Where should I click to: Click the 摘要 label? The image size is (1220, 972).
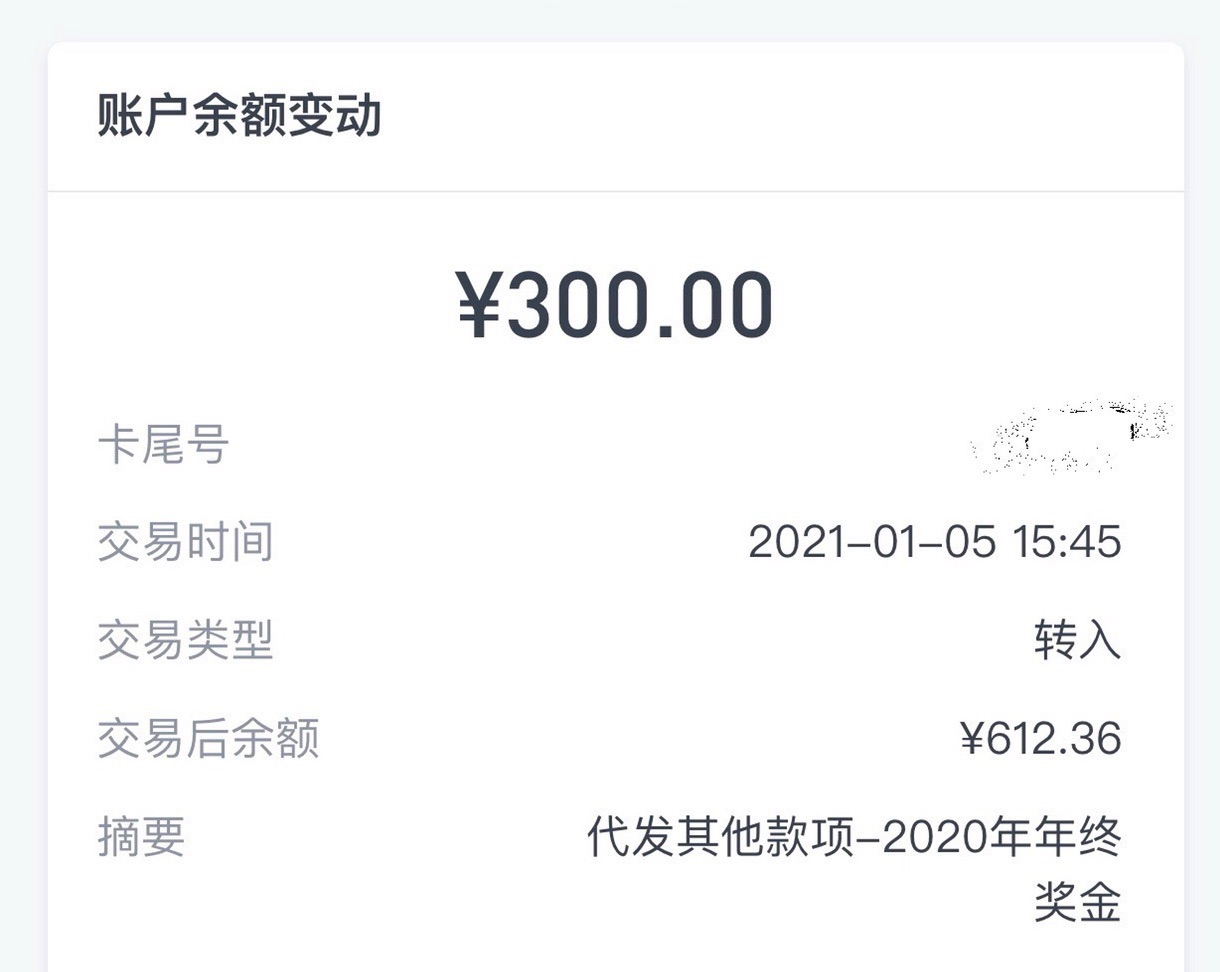(141, 836)
